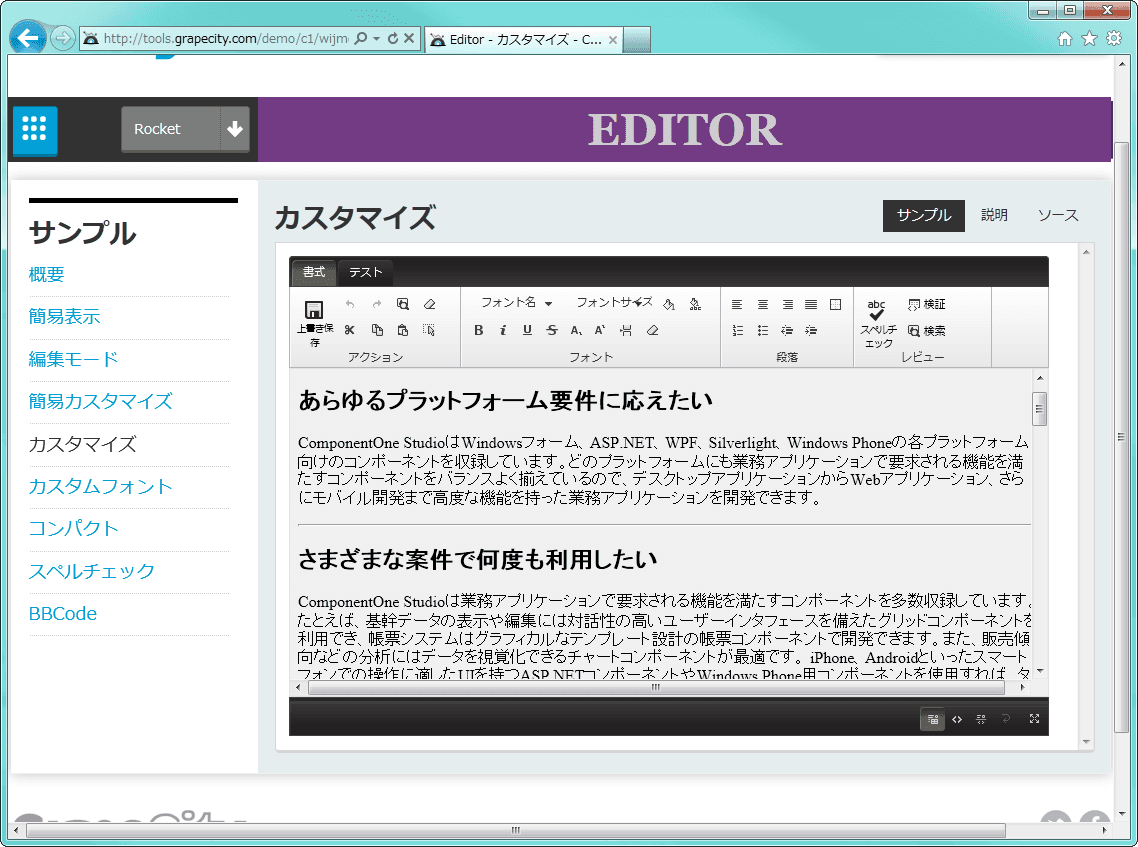The image size is (1138, 847).
Task: Click the editor horizontal scrollbar
Action: [x=656, y=687]
